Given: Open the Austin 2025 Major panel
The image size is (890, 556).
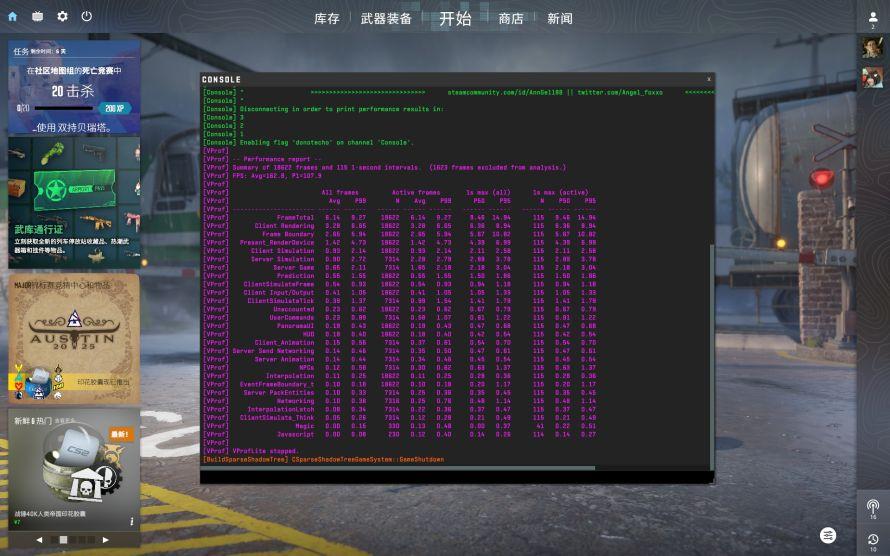Looking at the screenshot, I should 74,339.
